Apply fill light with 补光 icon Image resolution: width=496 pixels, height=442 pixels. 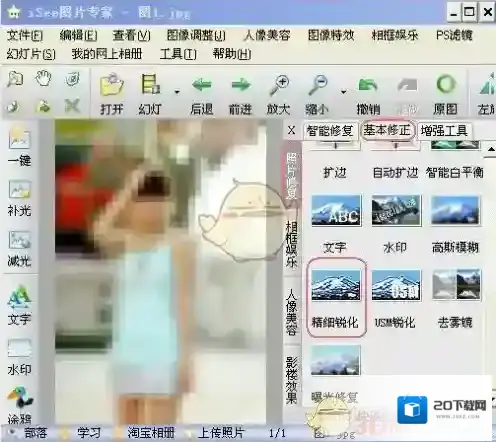(x=19, y=190)
